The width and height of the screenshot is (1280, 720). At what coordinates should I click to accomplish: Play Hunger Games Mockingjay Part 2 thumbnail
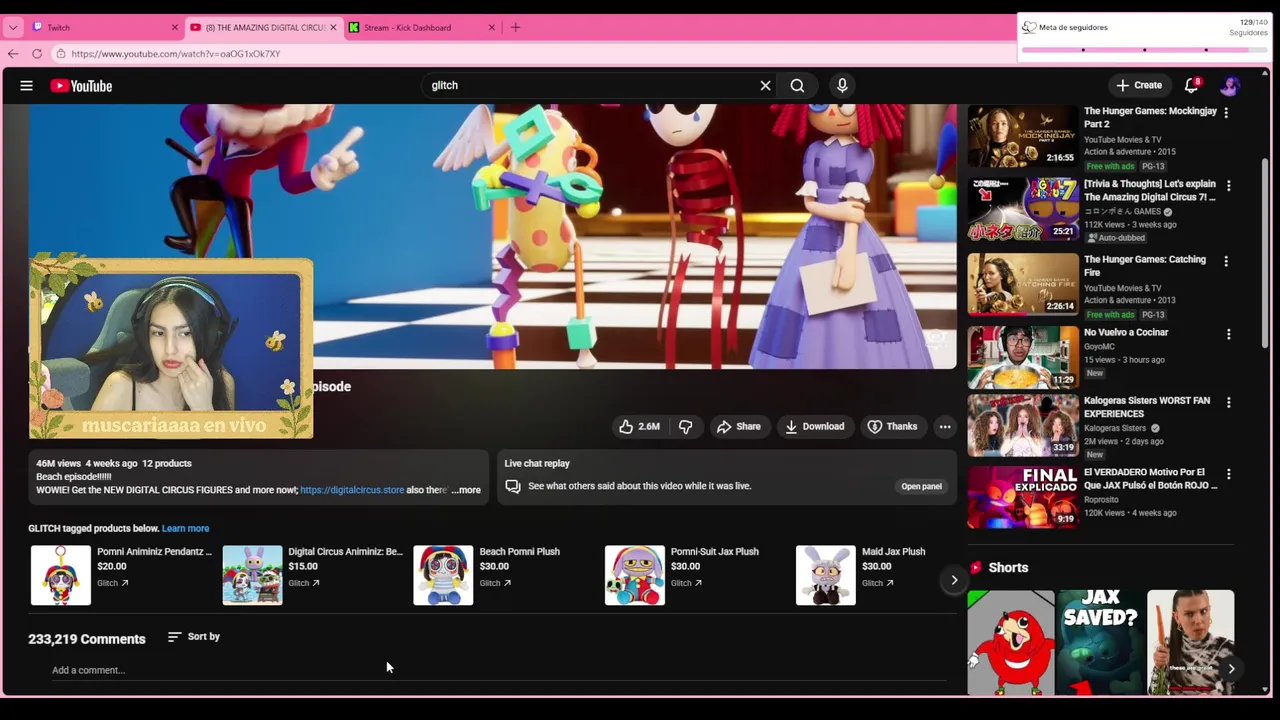pyautogui.click(x=1023, y=136)
